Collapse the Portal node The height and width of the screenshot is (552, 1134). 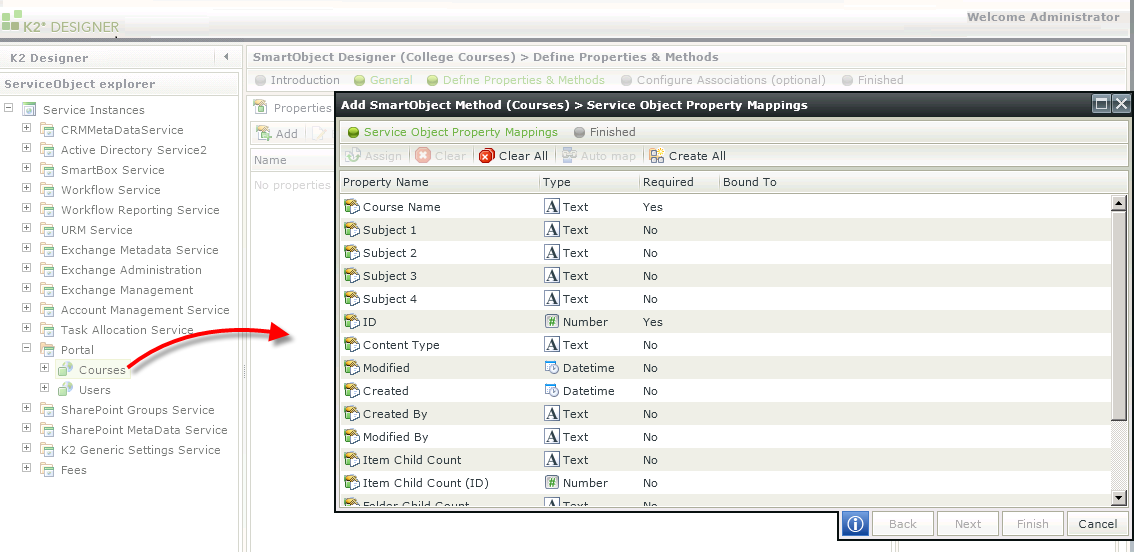[x=27, y=348]
